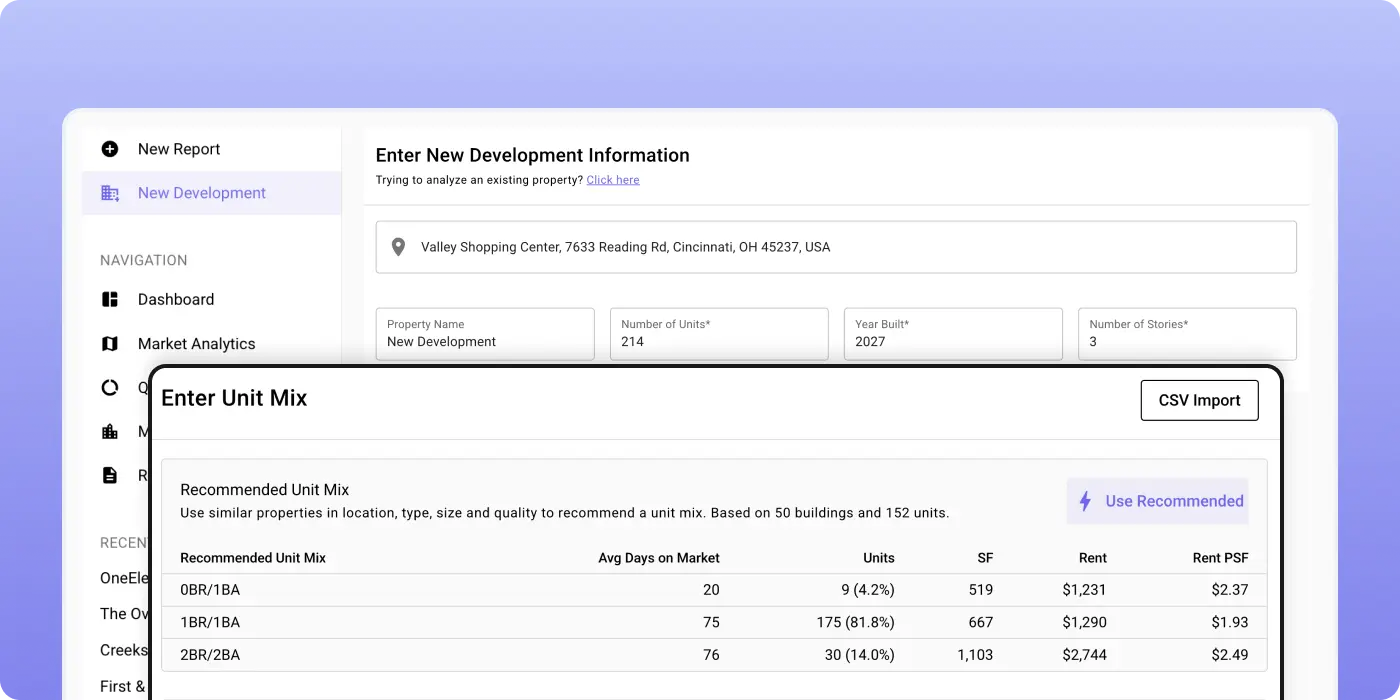Apply the Use Recommended unit mix
Viewport: 1400px width, 700px height.
[1158, 501]
